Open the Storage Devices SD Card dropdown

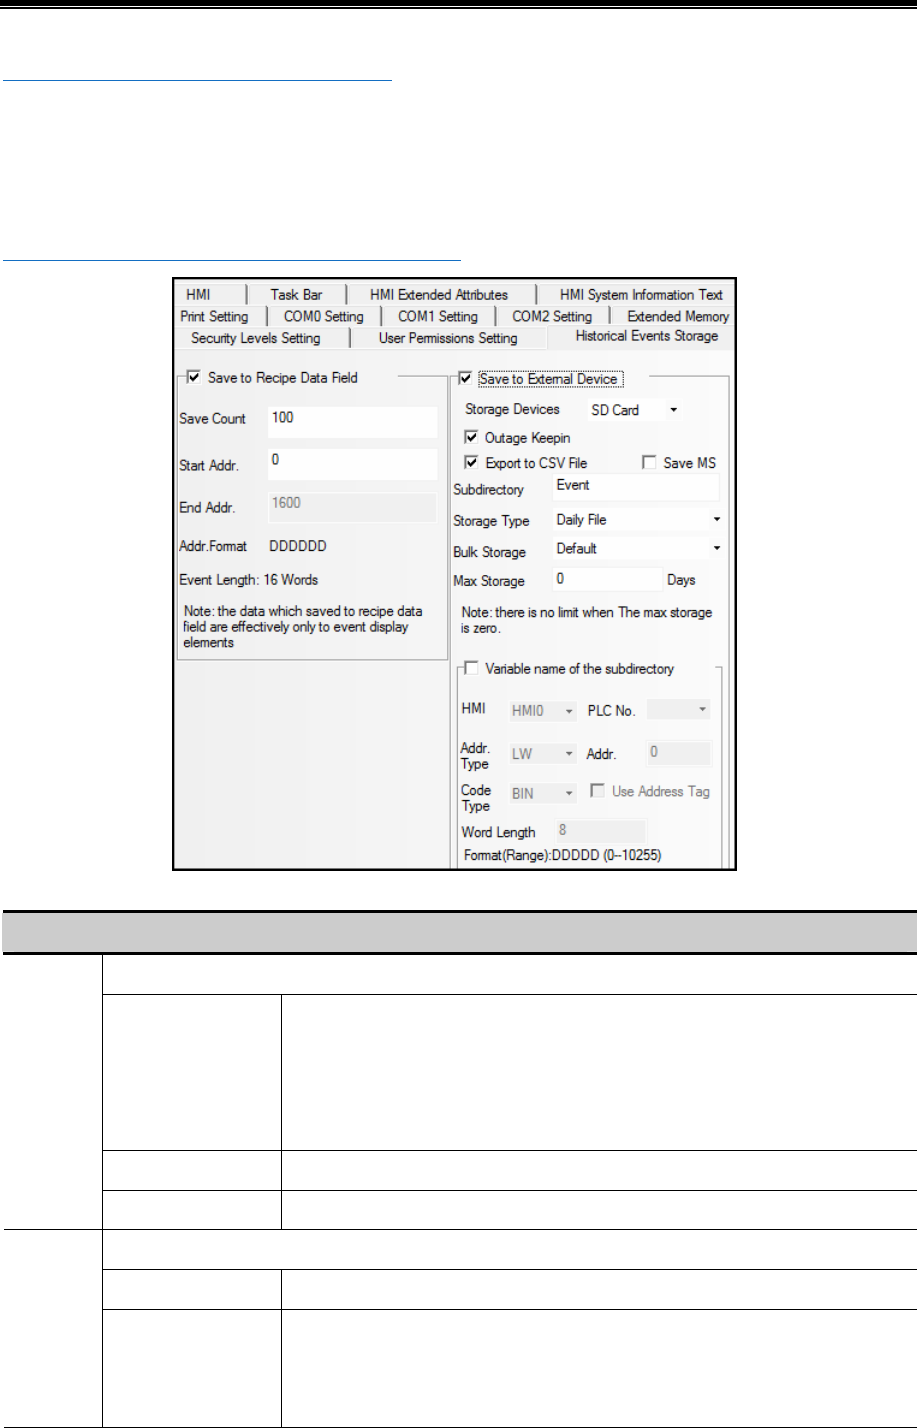point(634,410)
